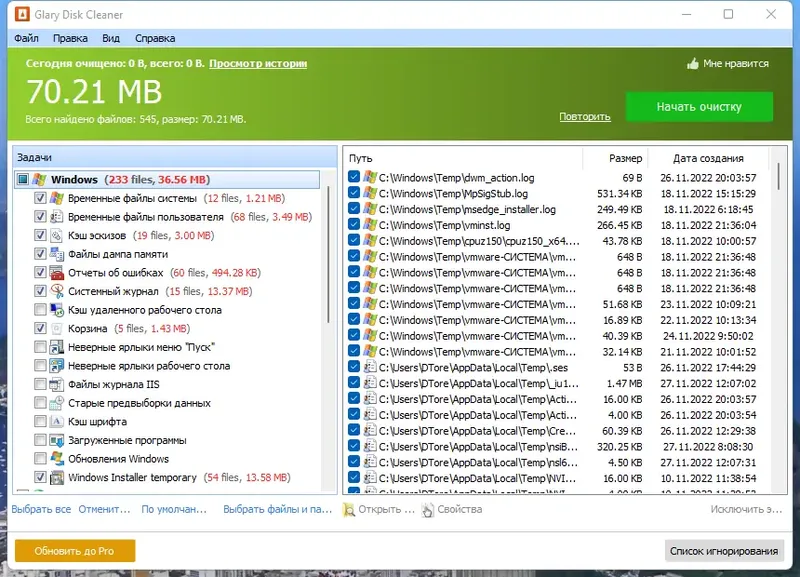The image size is (800, 577).
Task: Click the Временные файлы пользователя icon
Action: [x=57, y=217]
